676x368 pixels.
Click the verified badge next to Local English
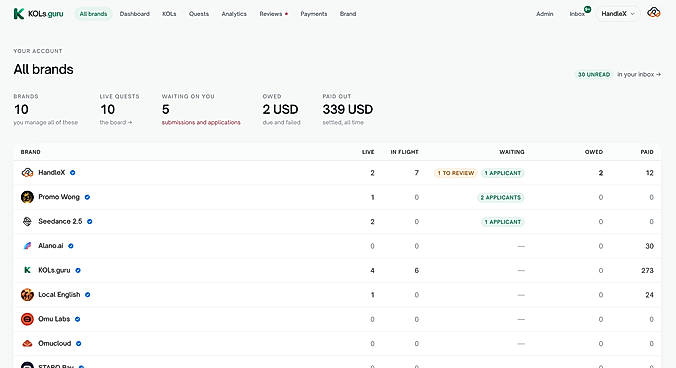(88, 295)
